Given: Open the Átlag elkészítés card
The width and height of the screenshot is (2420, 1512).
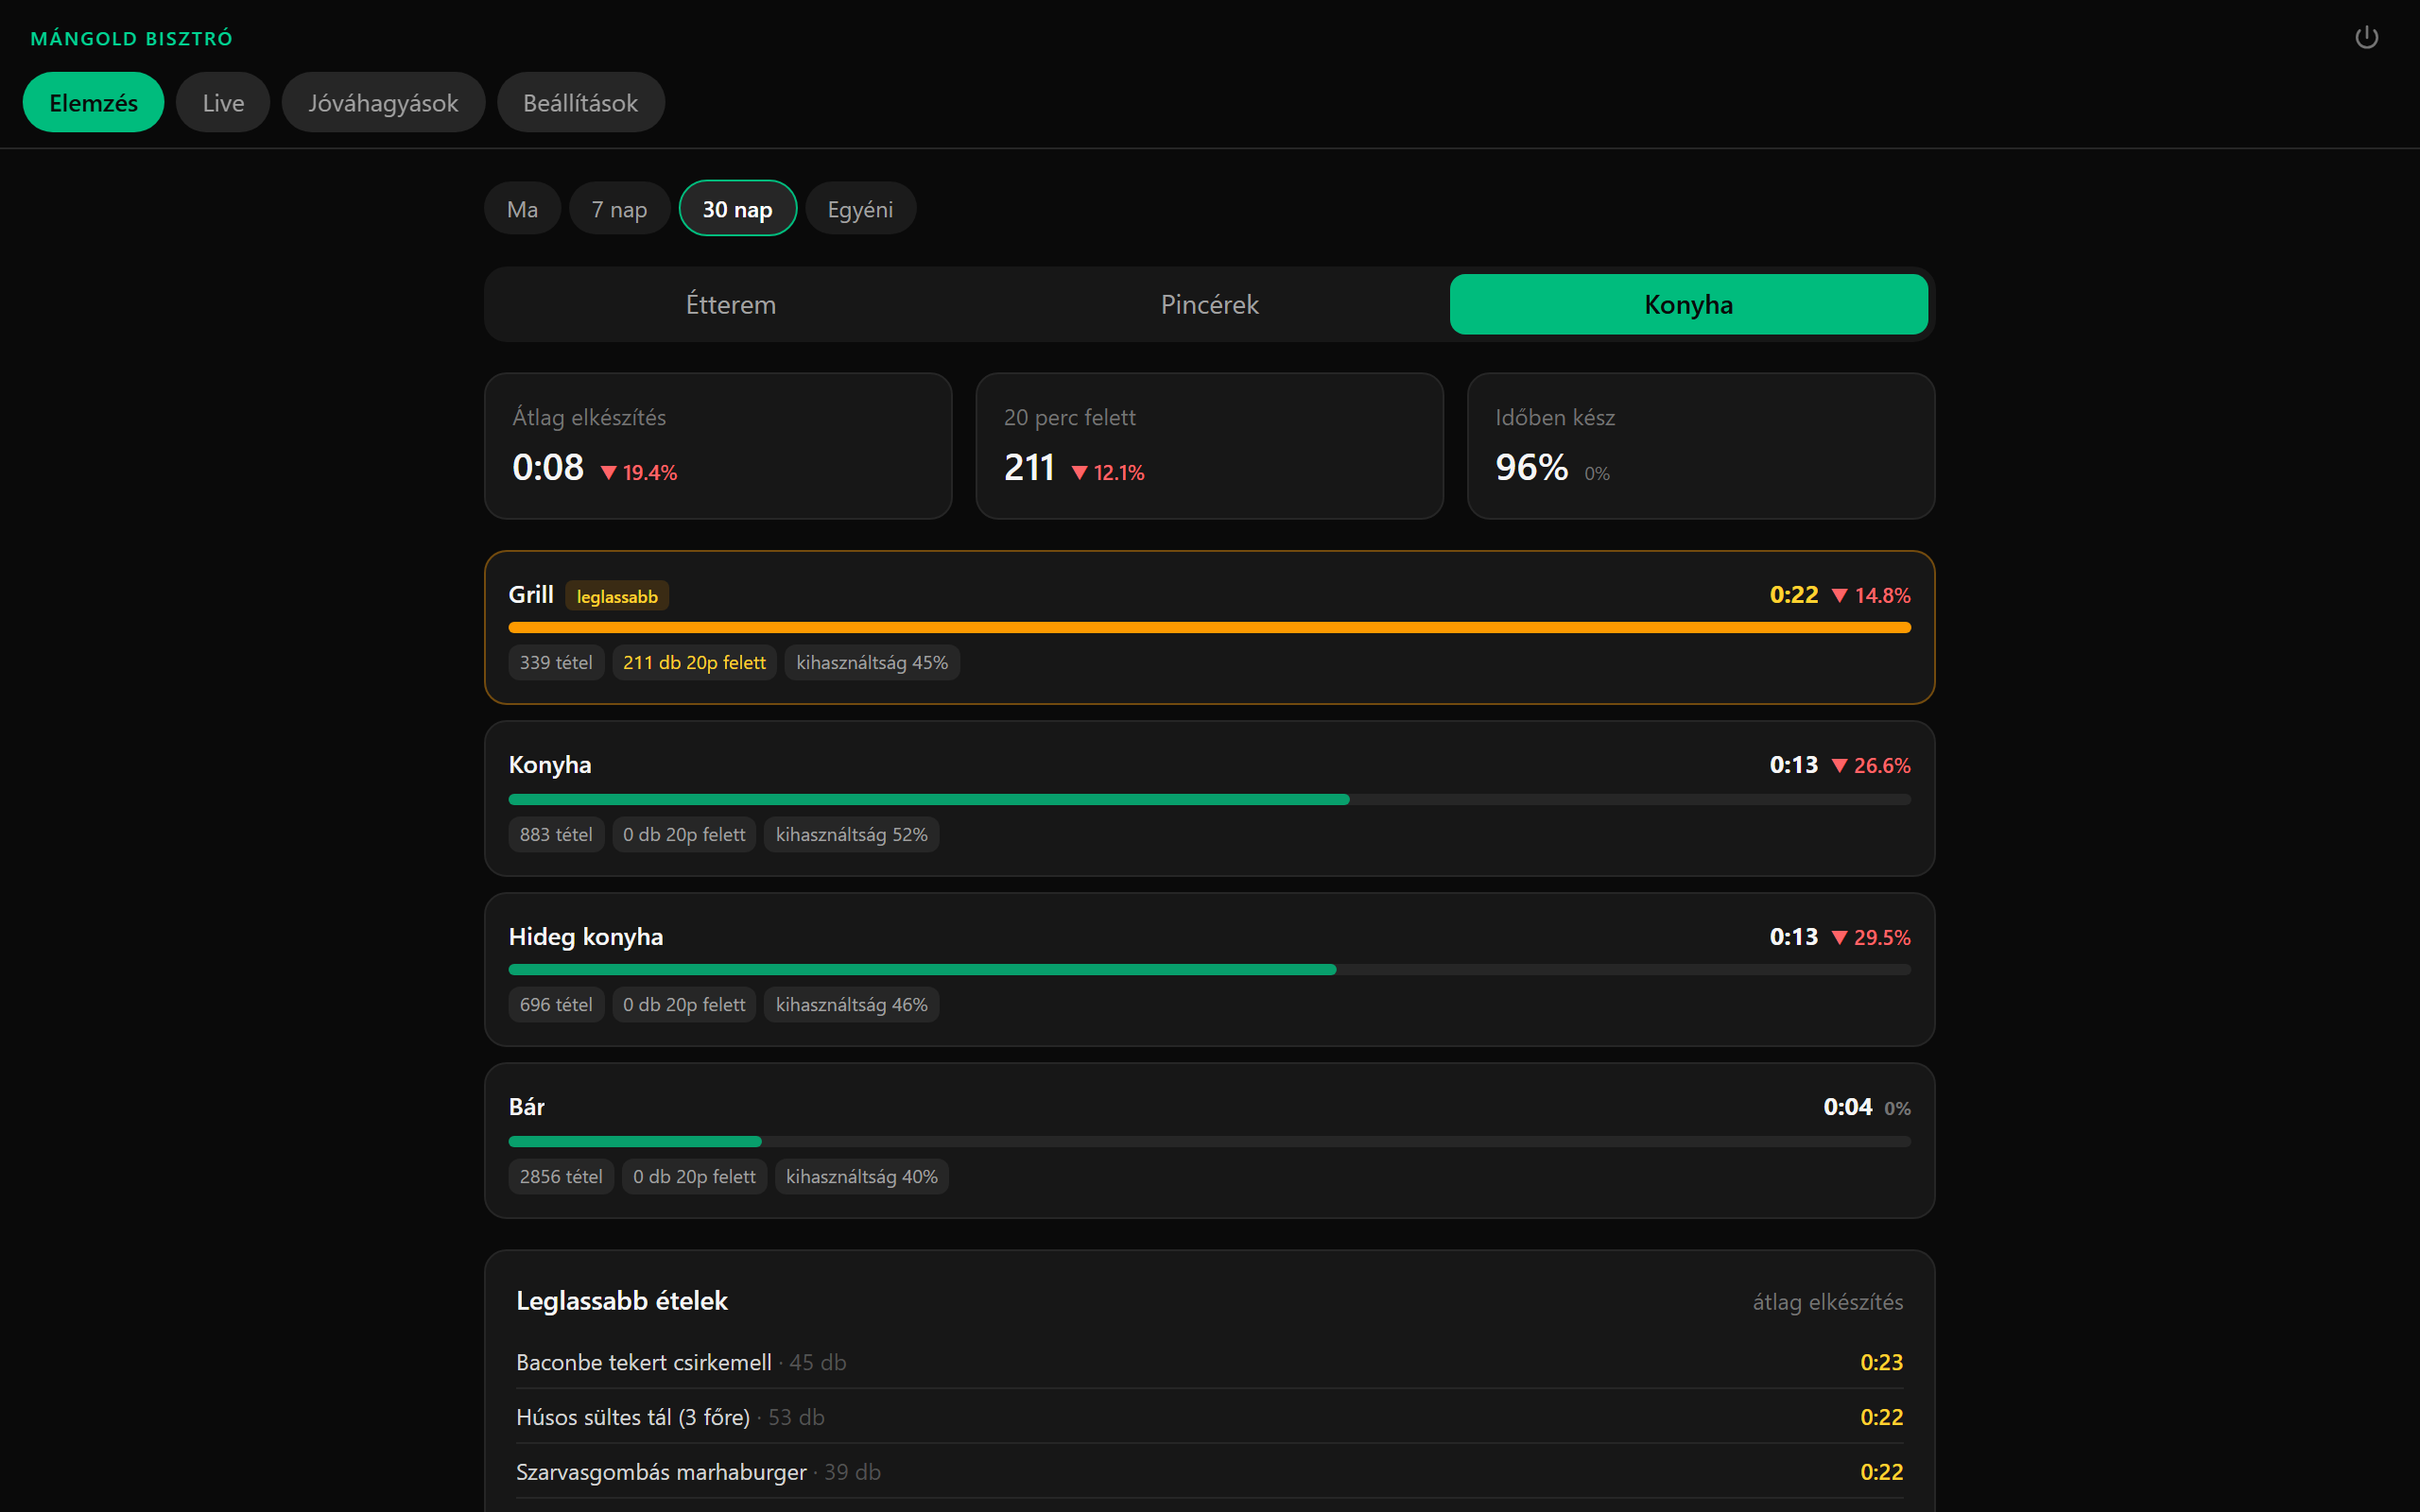Looking at the screenshot, I should pyautogui.click(x=718, y=446).
